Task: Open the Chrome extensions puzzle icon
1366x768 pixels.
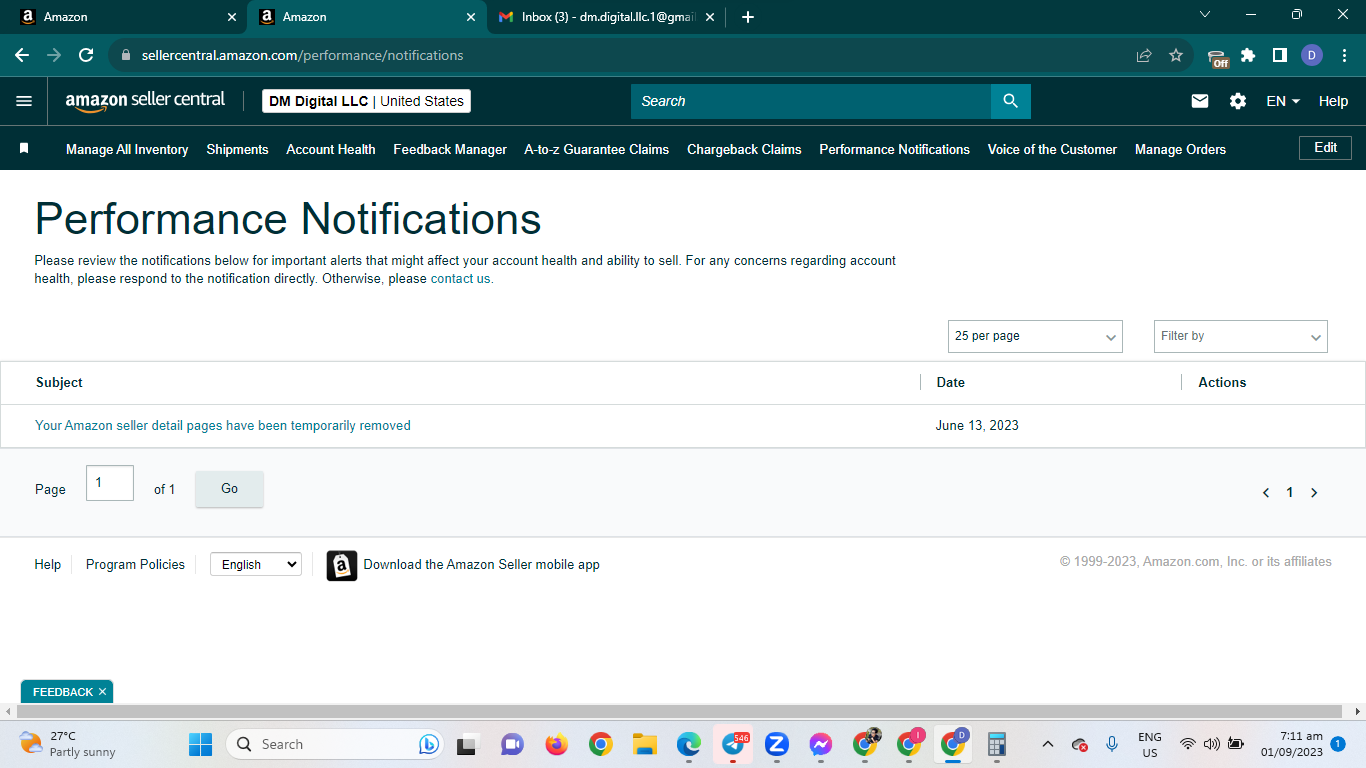Action: tap(1248, 55)
